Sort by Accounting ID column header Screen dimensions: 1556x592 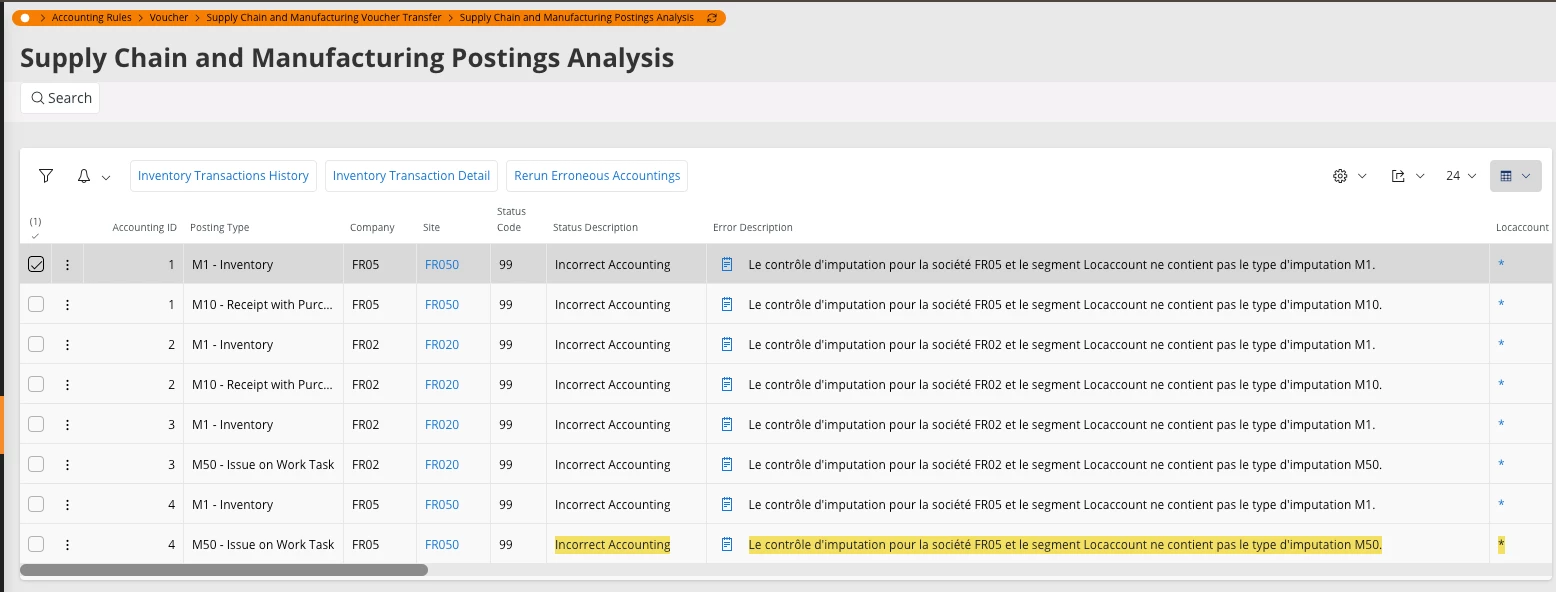pyautogui.click(x=144, y=228)
